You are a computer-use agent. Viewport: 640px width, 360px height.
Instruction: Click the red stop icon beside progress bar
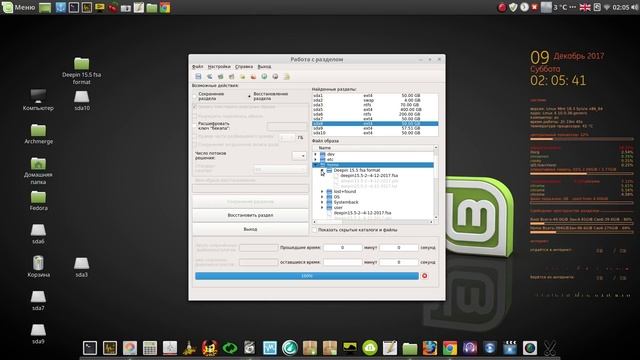424,276
